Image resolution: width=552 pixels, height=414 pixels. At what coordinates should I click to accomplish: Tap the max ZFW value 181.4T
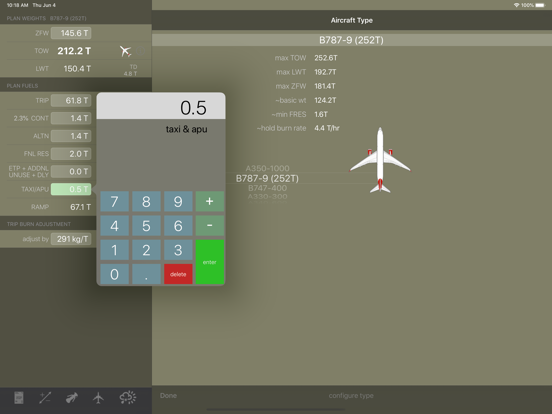click(325, 86)
